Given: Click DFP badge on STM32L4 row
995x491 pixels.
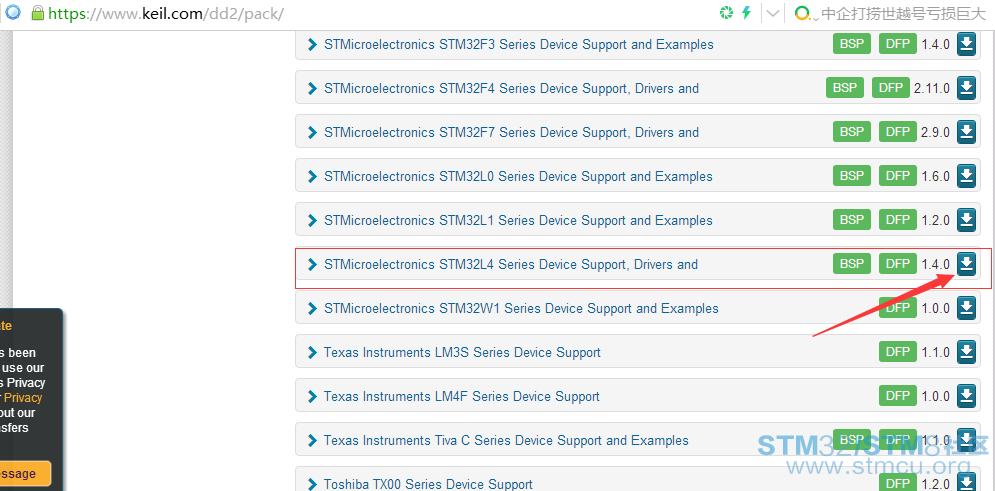Looking at the screenshot, I should coord(898,264).
